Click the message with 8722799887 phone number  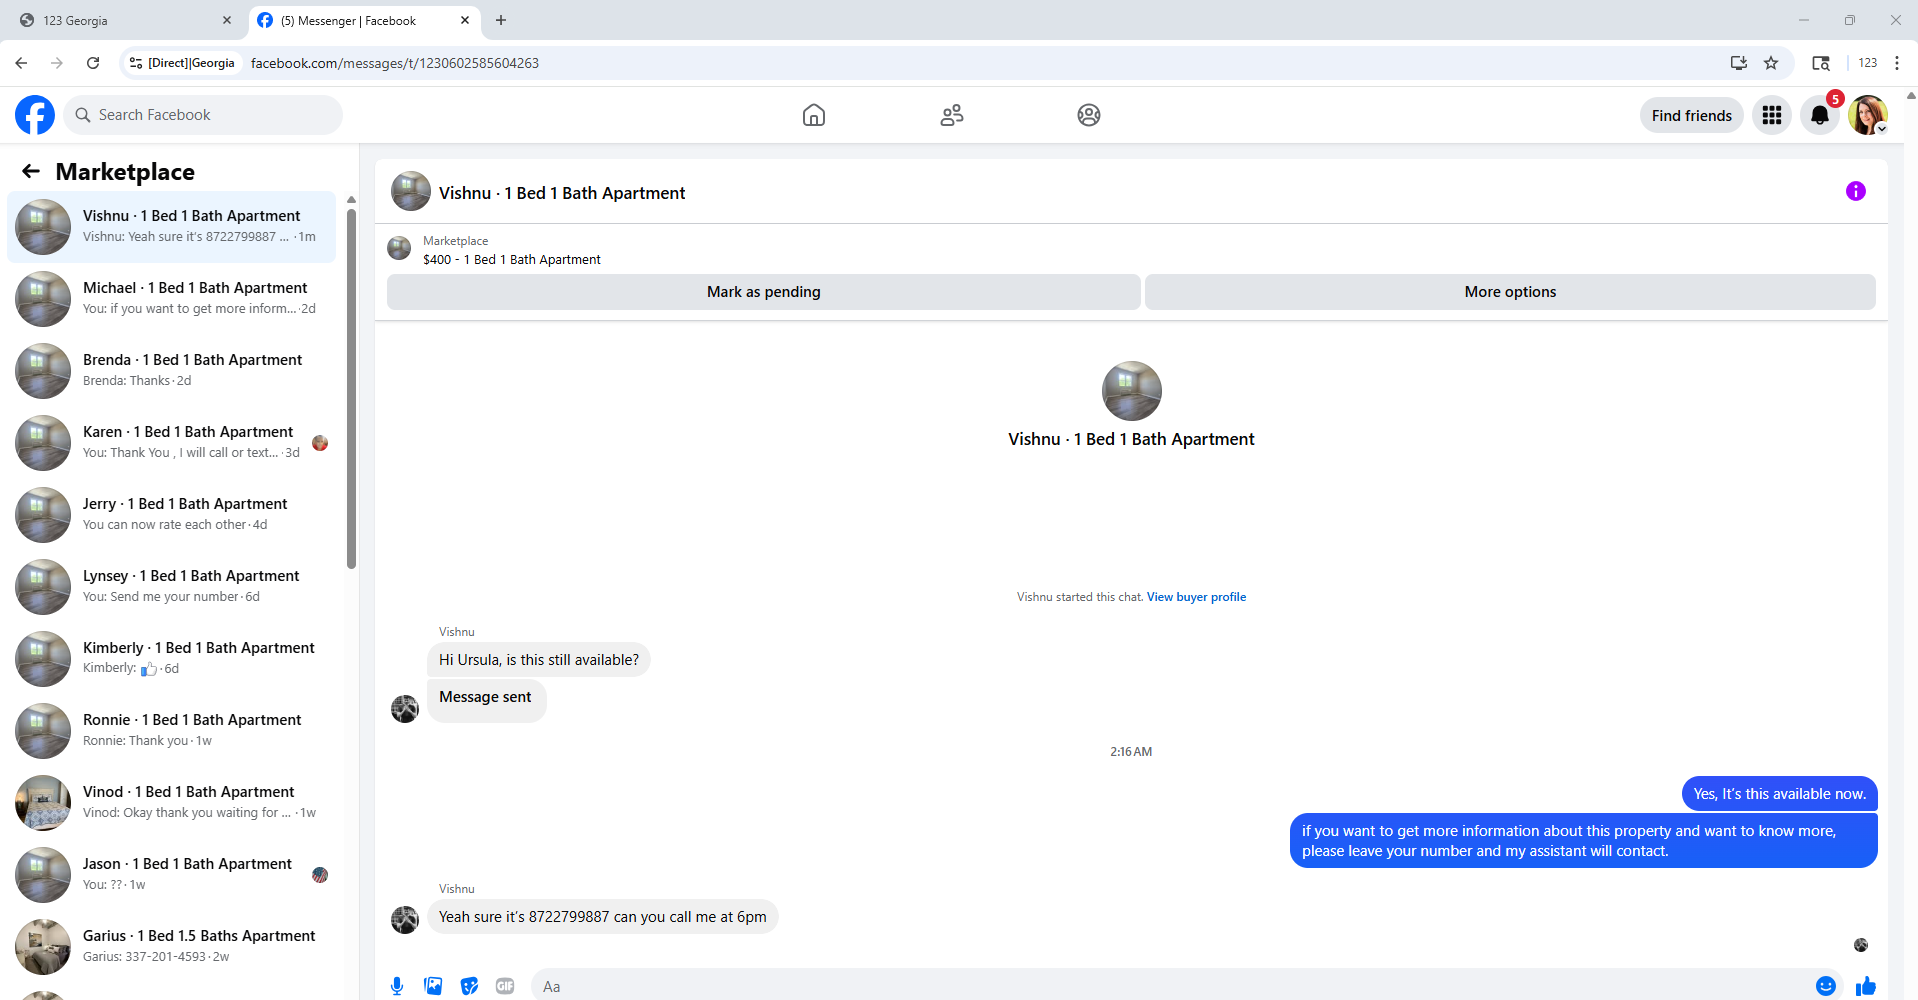(x=603, y=917)
